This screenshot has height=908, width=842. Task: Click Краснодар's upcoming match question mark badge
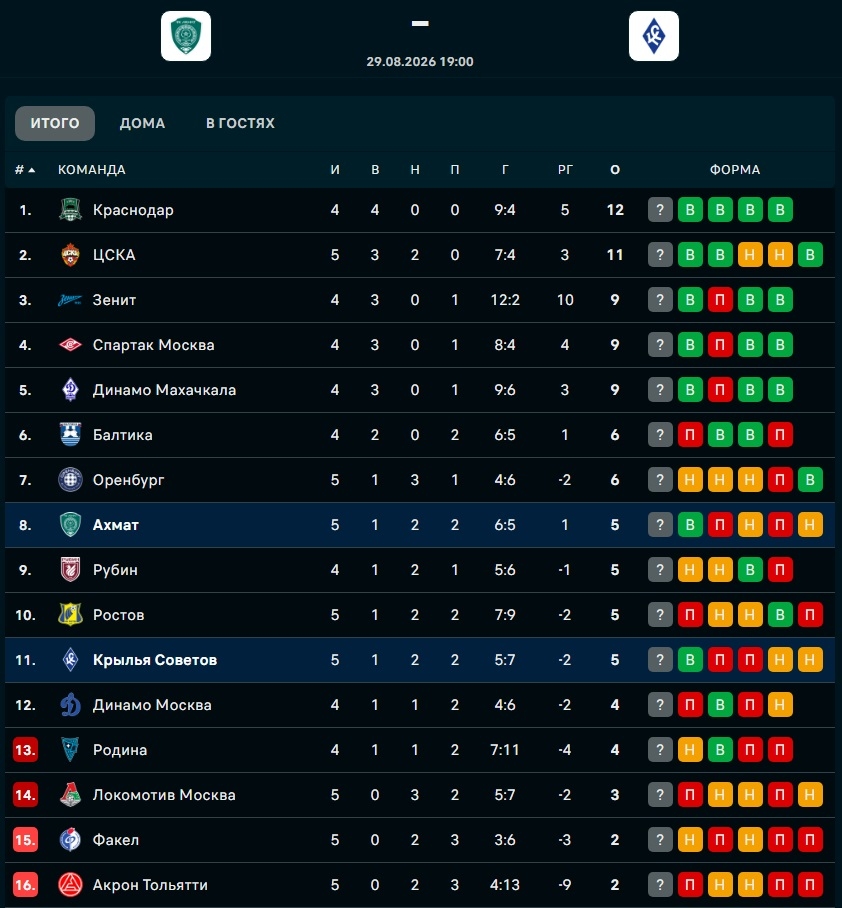tap(660, 210)
